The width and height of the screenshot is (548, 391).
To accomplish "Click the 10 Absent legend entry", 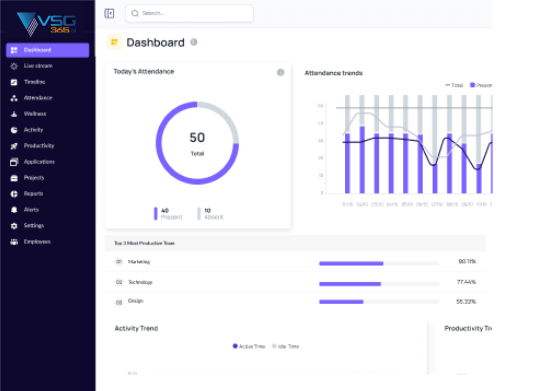I will 210,213.
